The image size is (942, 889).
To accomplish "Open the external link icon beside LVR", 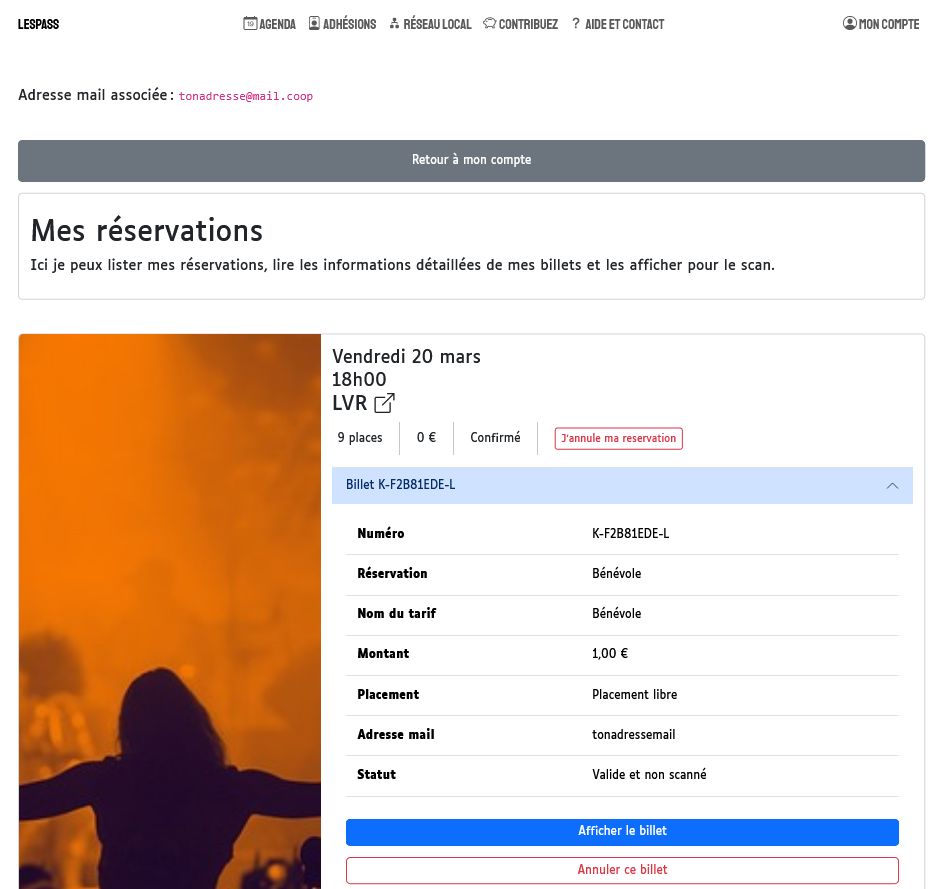I will [384, 403].
